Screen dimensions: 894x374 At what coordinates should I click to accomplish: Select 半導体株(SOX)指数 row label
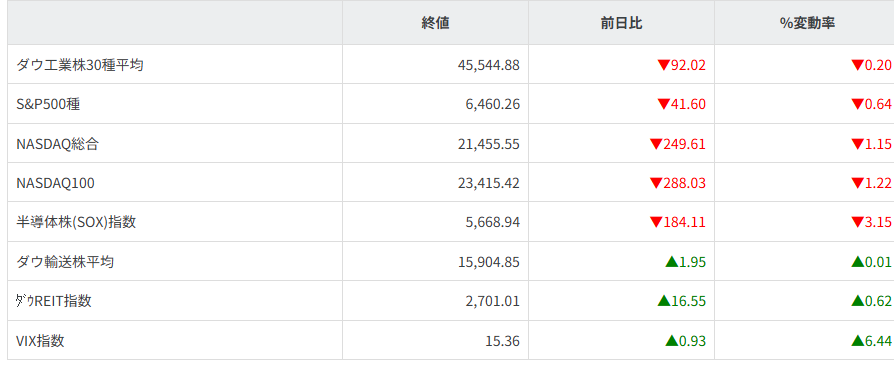(76, 222)
